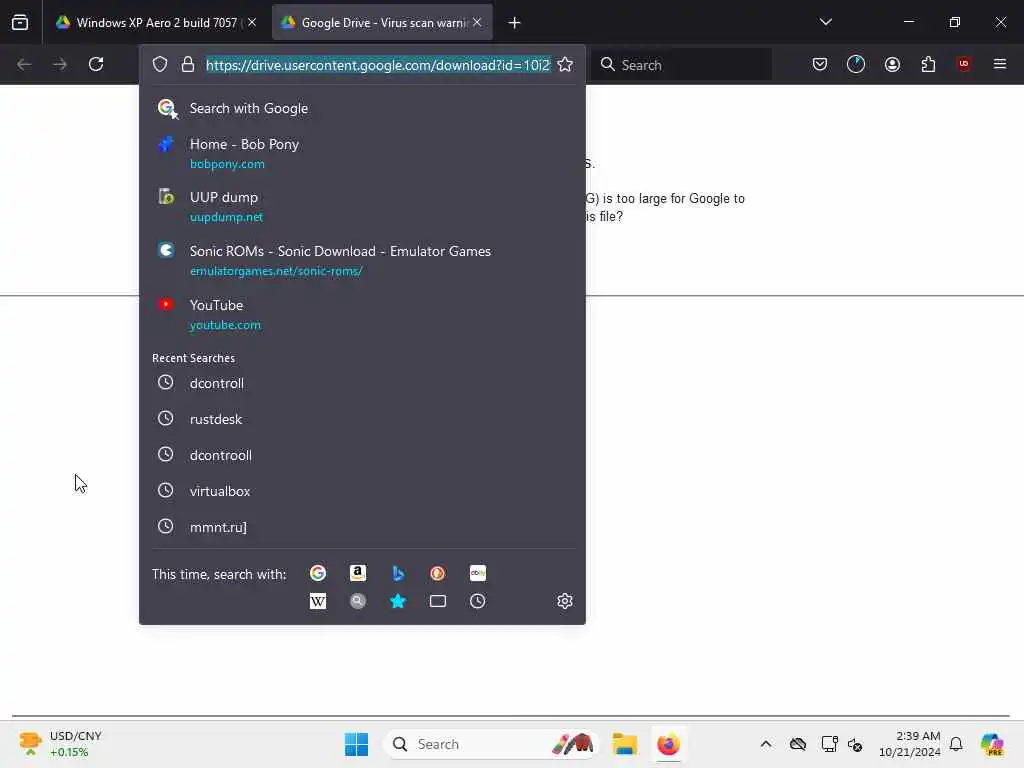Open a new tab with plus button
1024x768 pixels.
coord(515,23)
